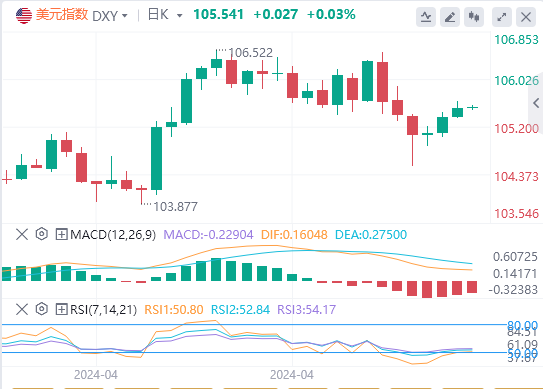This screenshot has height=389, width=543.
Task: Collapse the side panel arrow at right edge
Action: [536, 103]
